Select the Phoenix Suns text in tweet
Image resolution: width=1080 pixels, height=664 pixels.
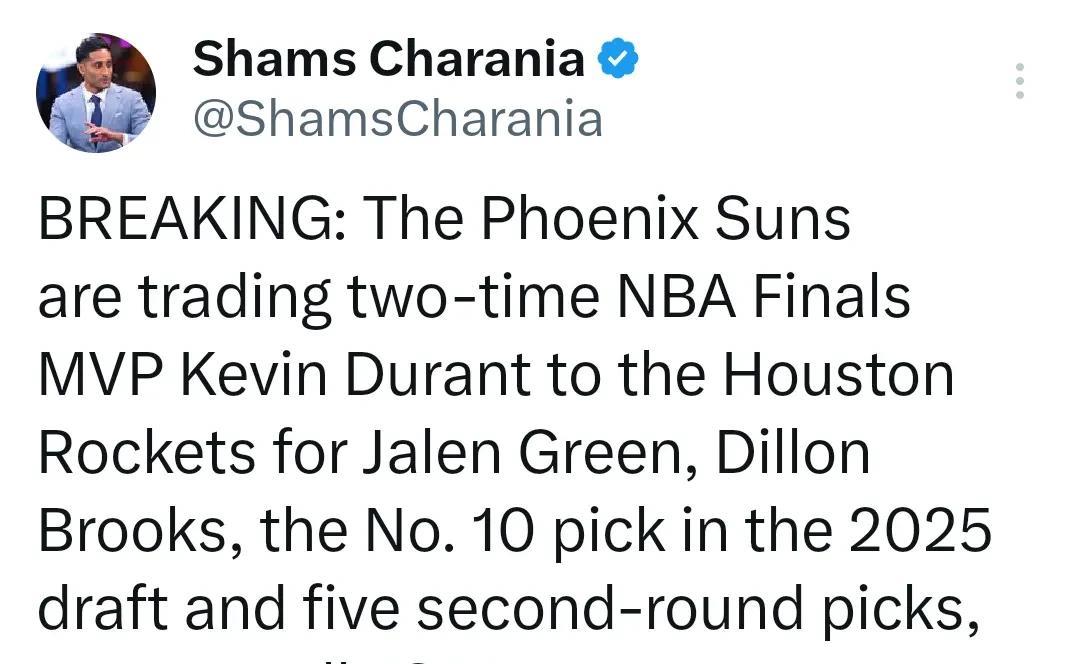click(x=665, y=218)
